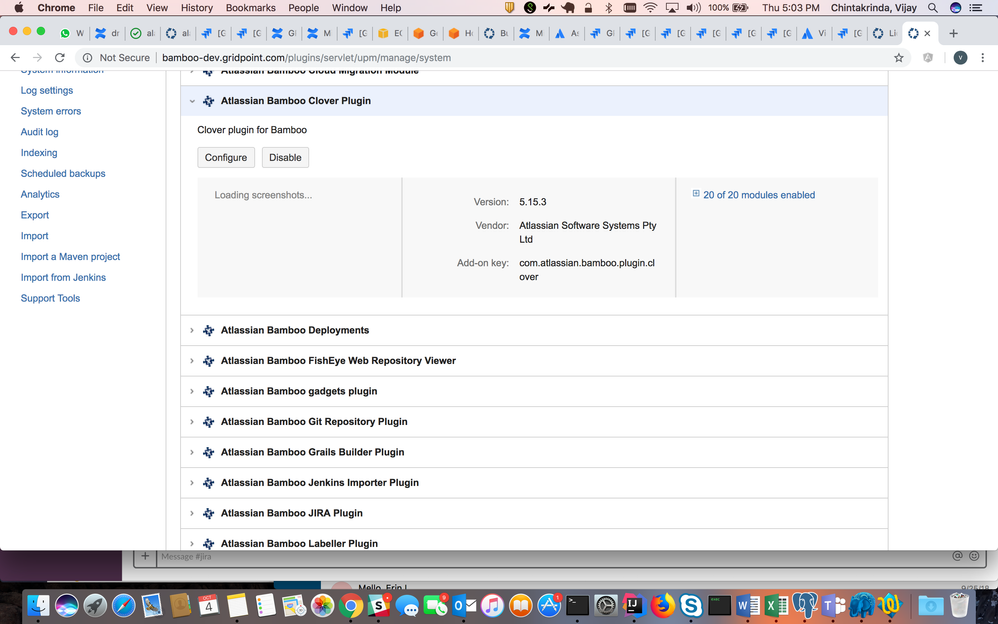Expand the Bamboo Labeller Plugin row
The width and height of the screenshot is (998, 624).
pos(192,544)
